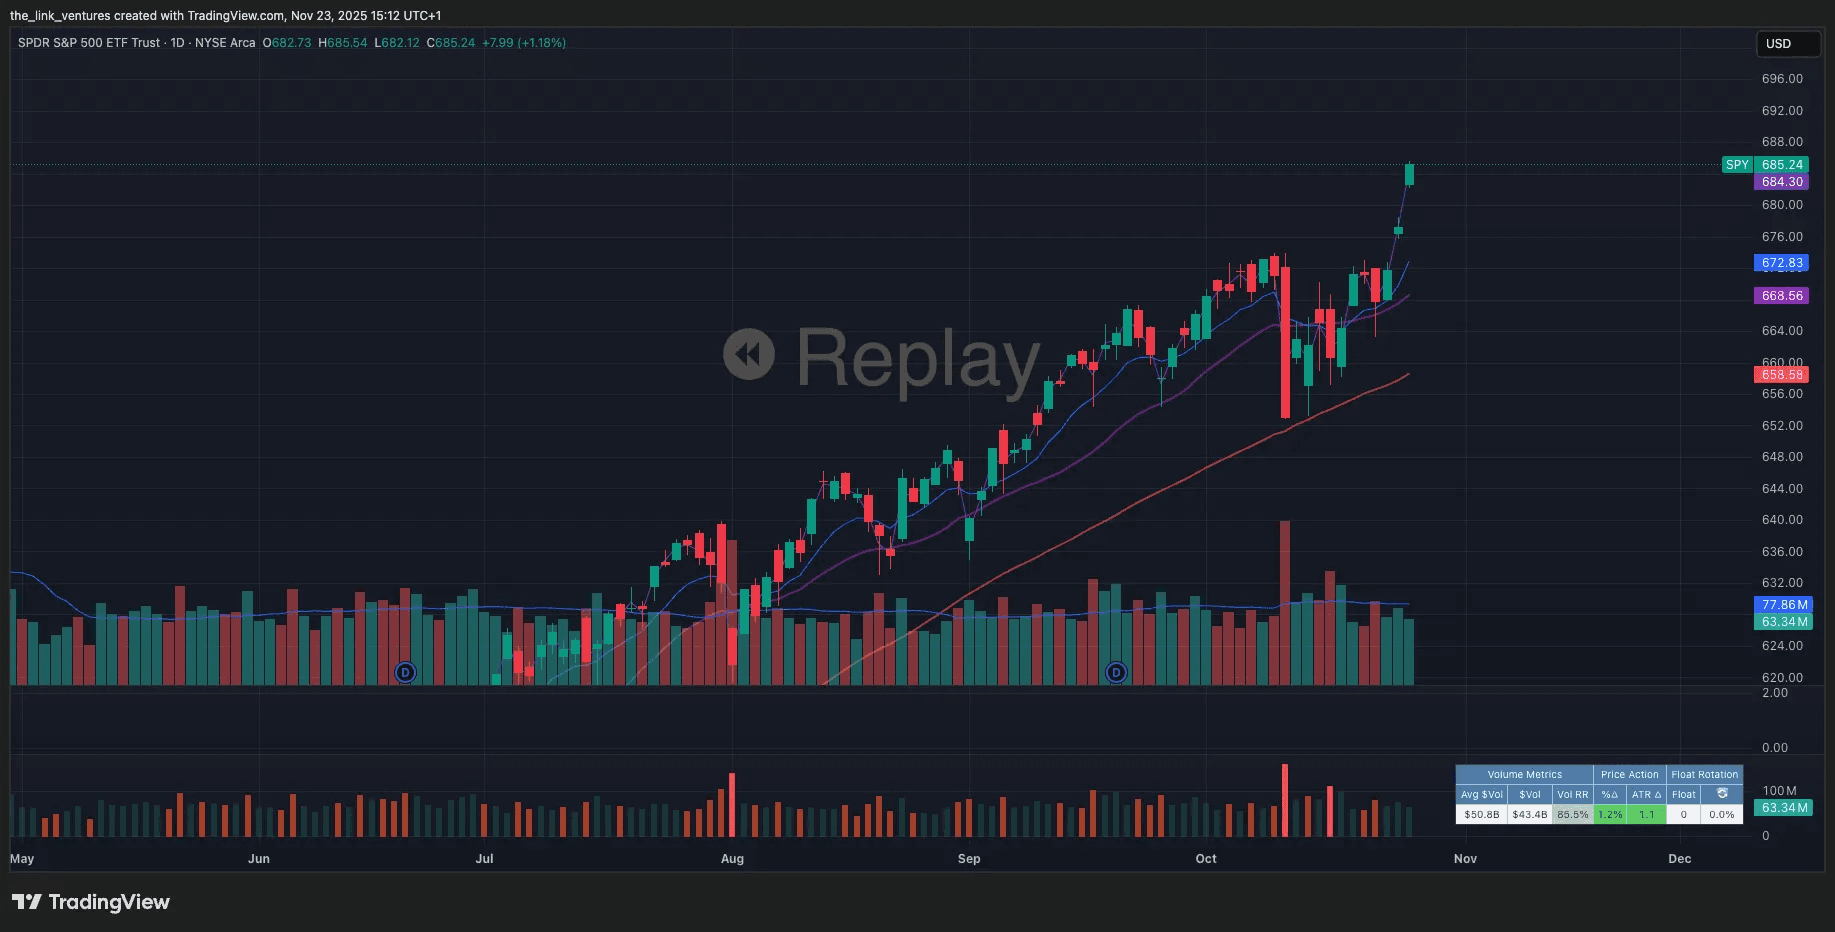The image size is (1835, 932).
Task: Select the purple 684.30 price label
Action: pyautogui.click(x=1781, y=182)
